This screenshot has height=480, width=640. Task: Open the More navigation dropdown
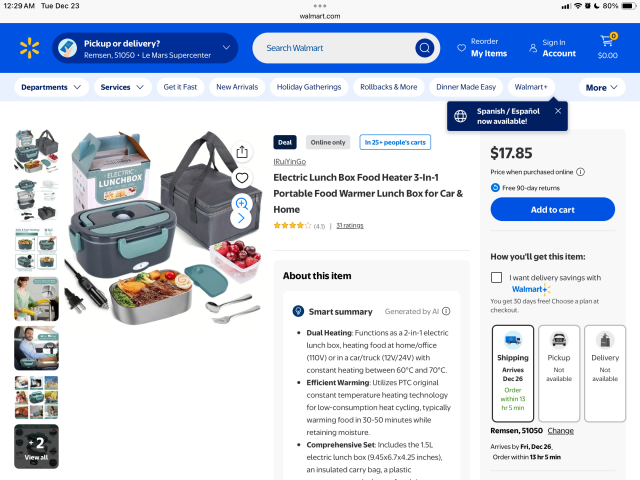pos(602,88)
